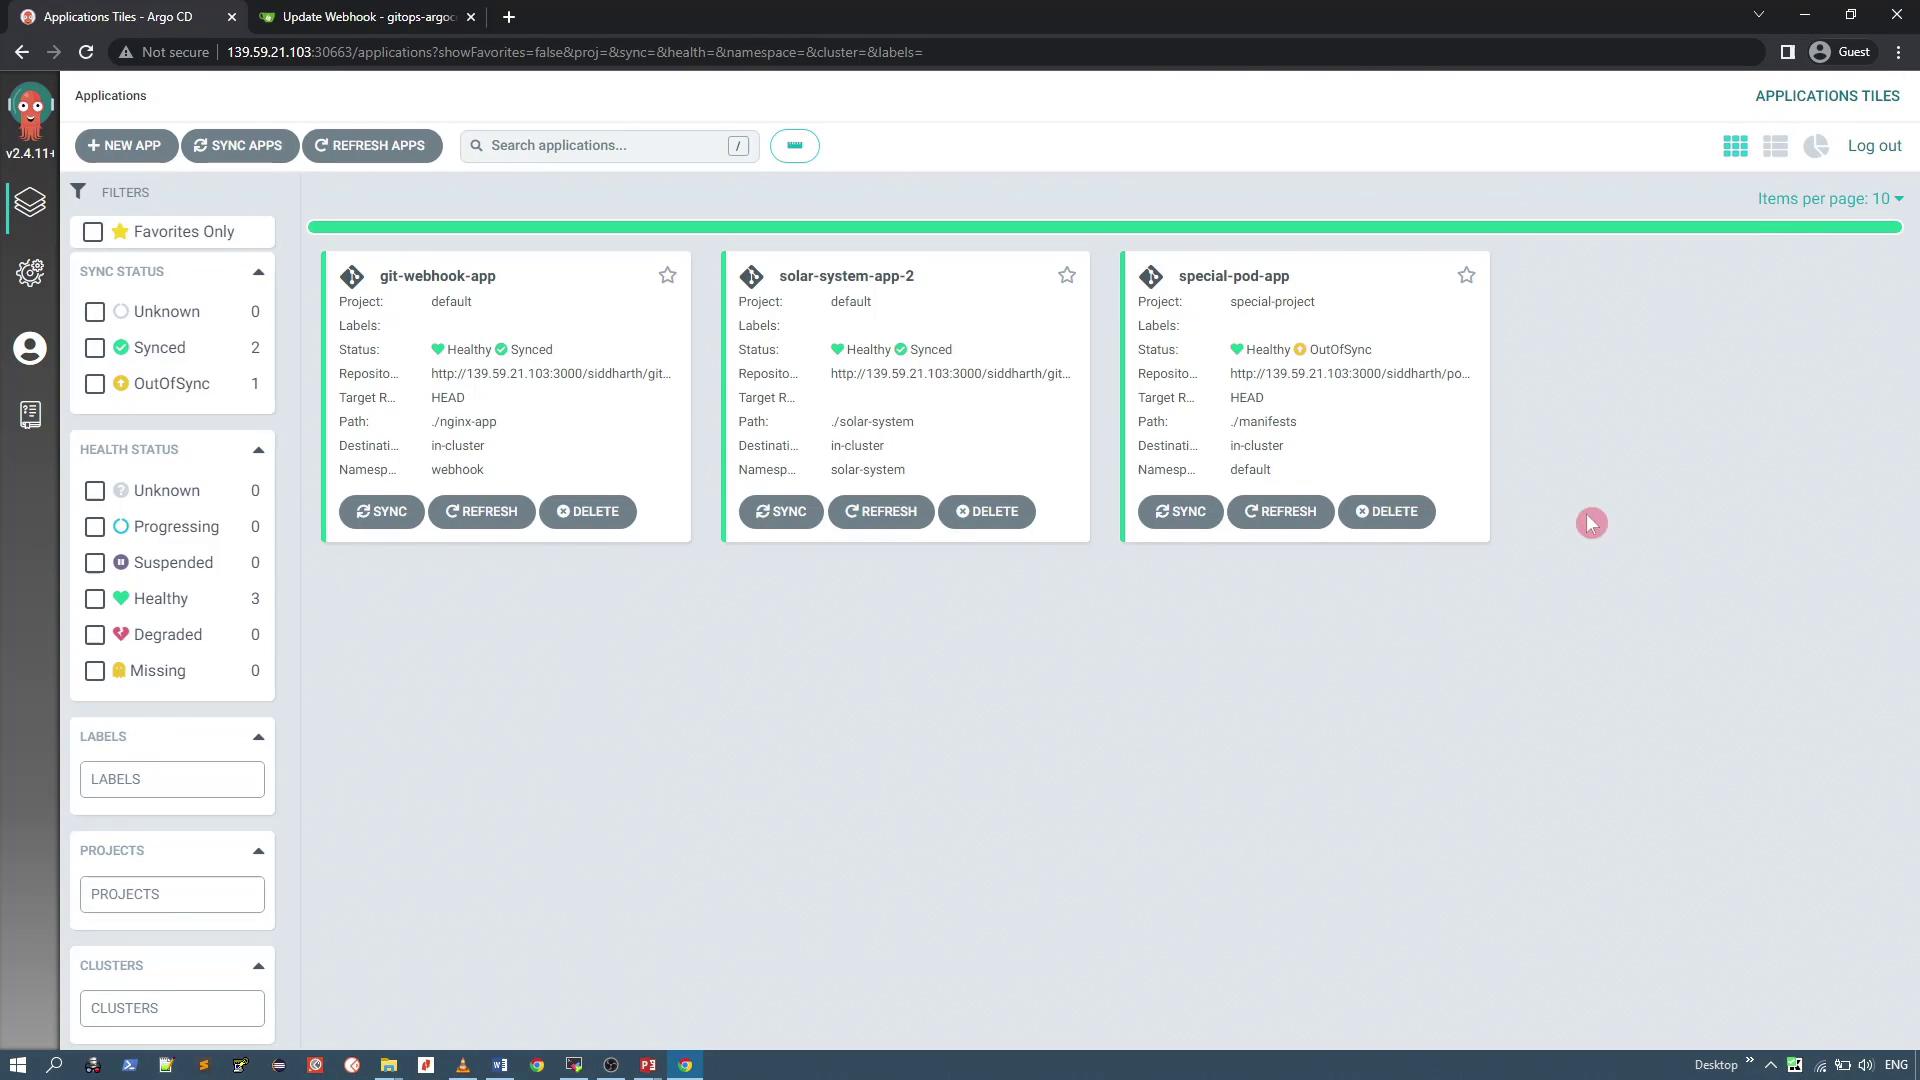Focus the Search applications field
This screenshot has height=1080, width=1920.
point(605,146)
